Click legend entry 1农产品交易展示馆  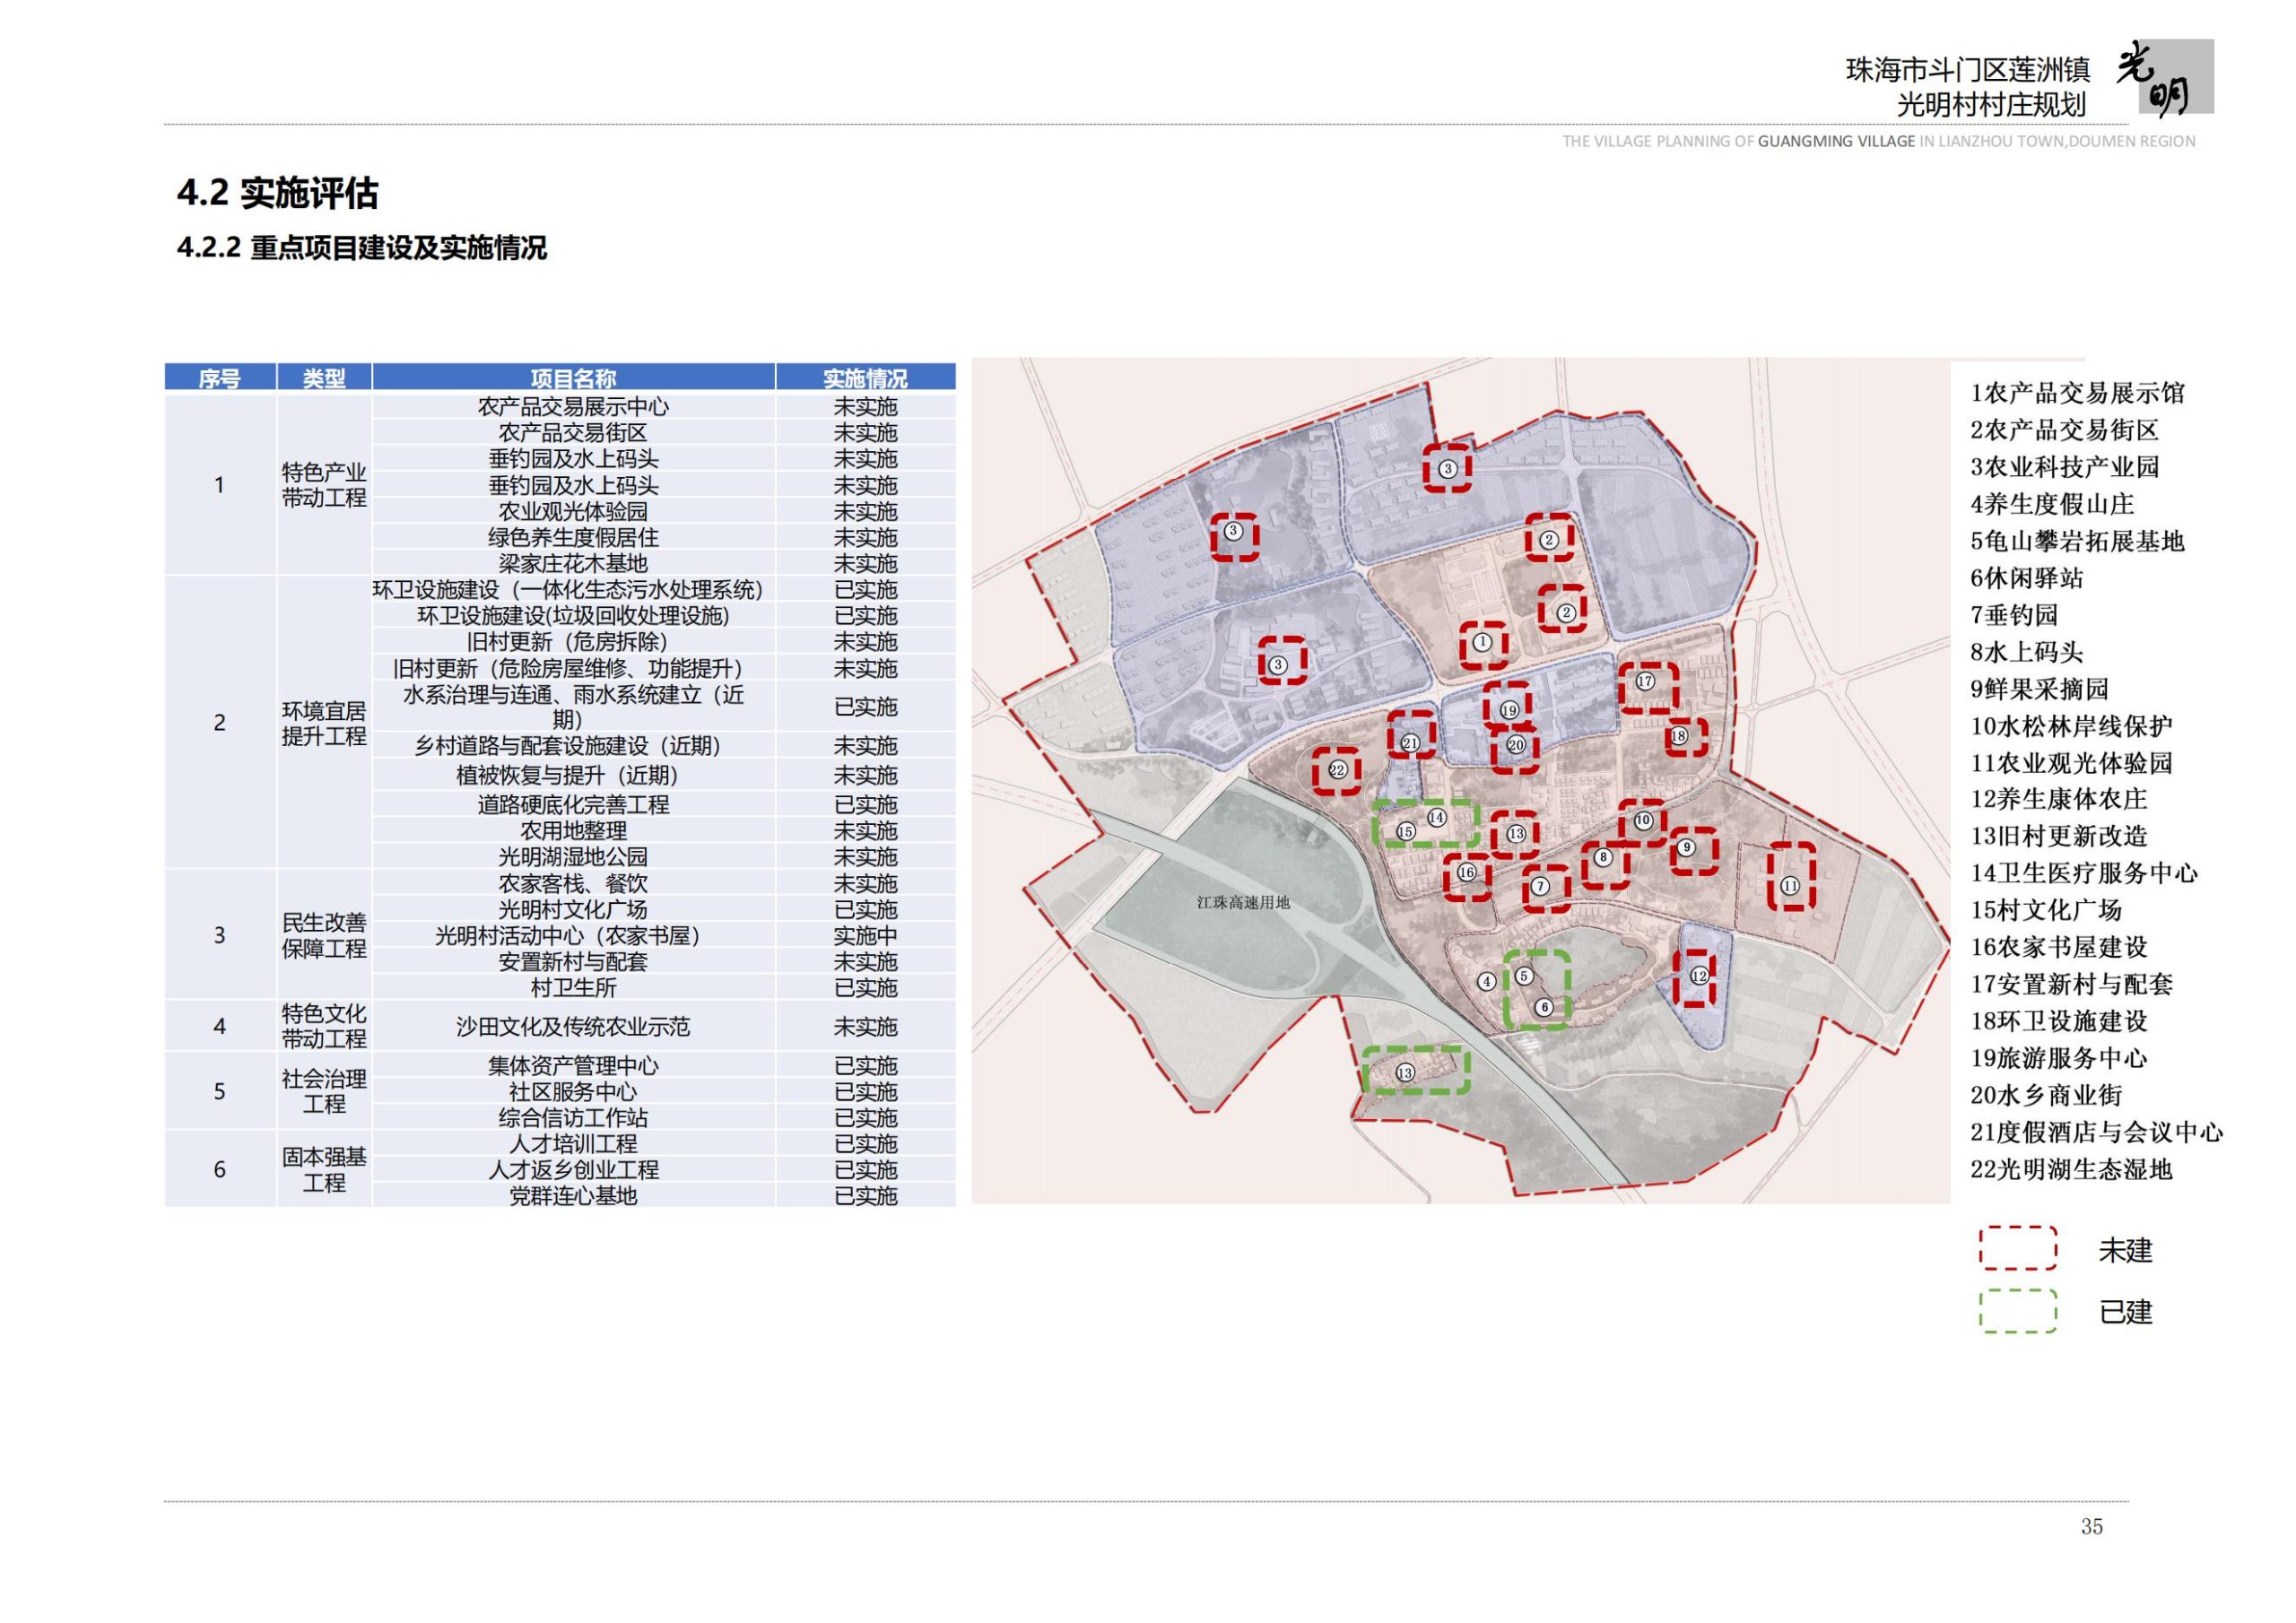click(x=2077, y=393)
